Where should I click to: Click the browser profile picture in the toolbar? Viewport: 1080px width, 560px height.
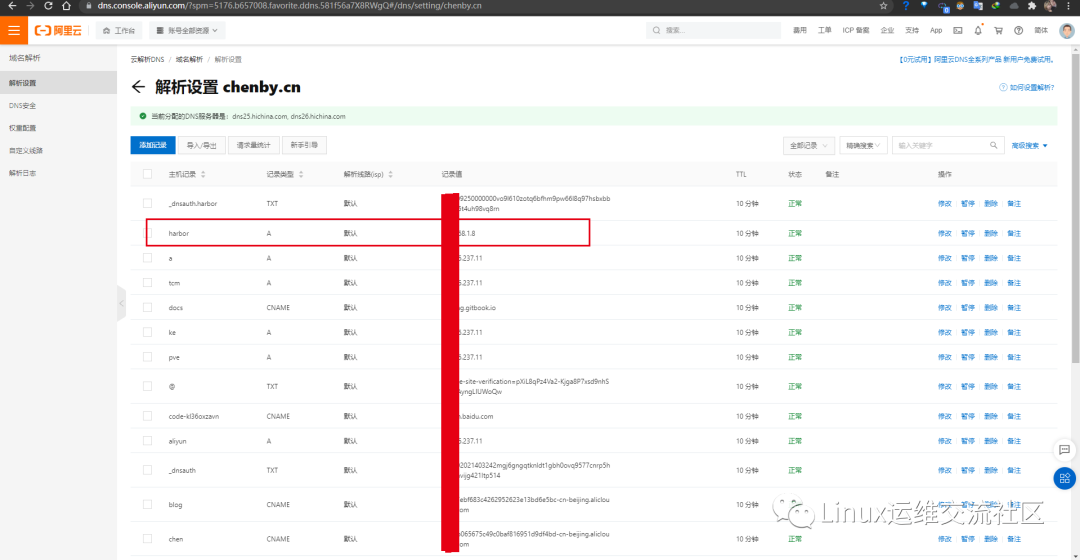[1050, 6]
